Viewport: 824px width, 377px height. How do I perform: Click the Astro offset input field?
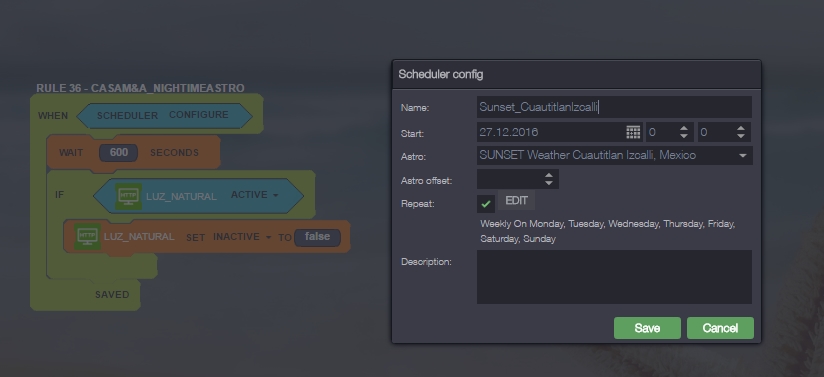510,179
